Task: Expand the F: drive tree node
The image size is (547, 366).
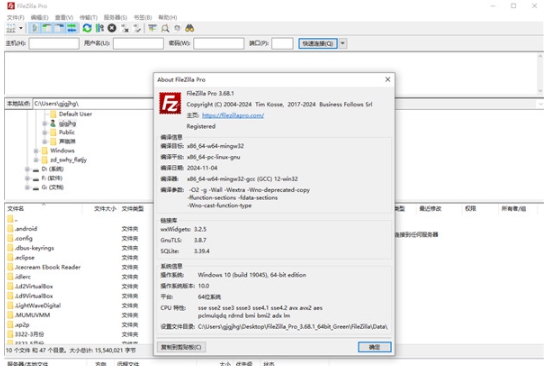Action: click(27, 178)
